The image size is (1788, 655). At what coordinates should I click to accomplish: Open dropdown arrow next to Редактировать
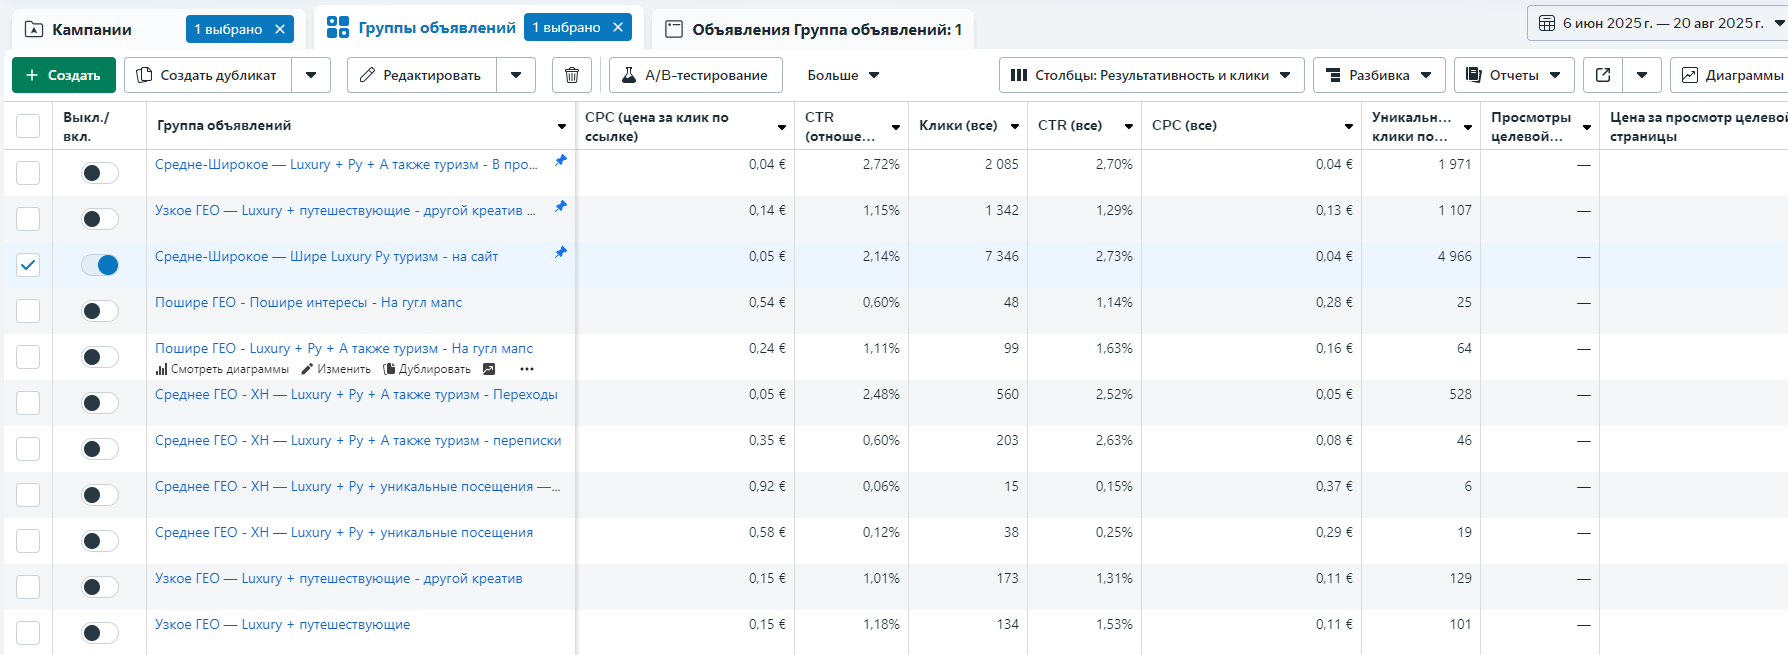point(516,75)
